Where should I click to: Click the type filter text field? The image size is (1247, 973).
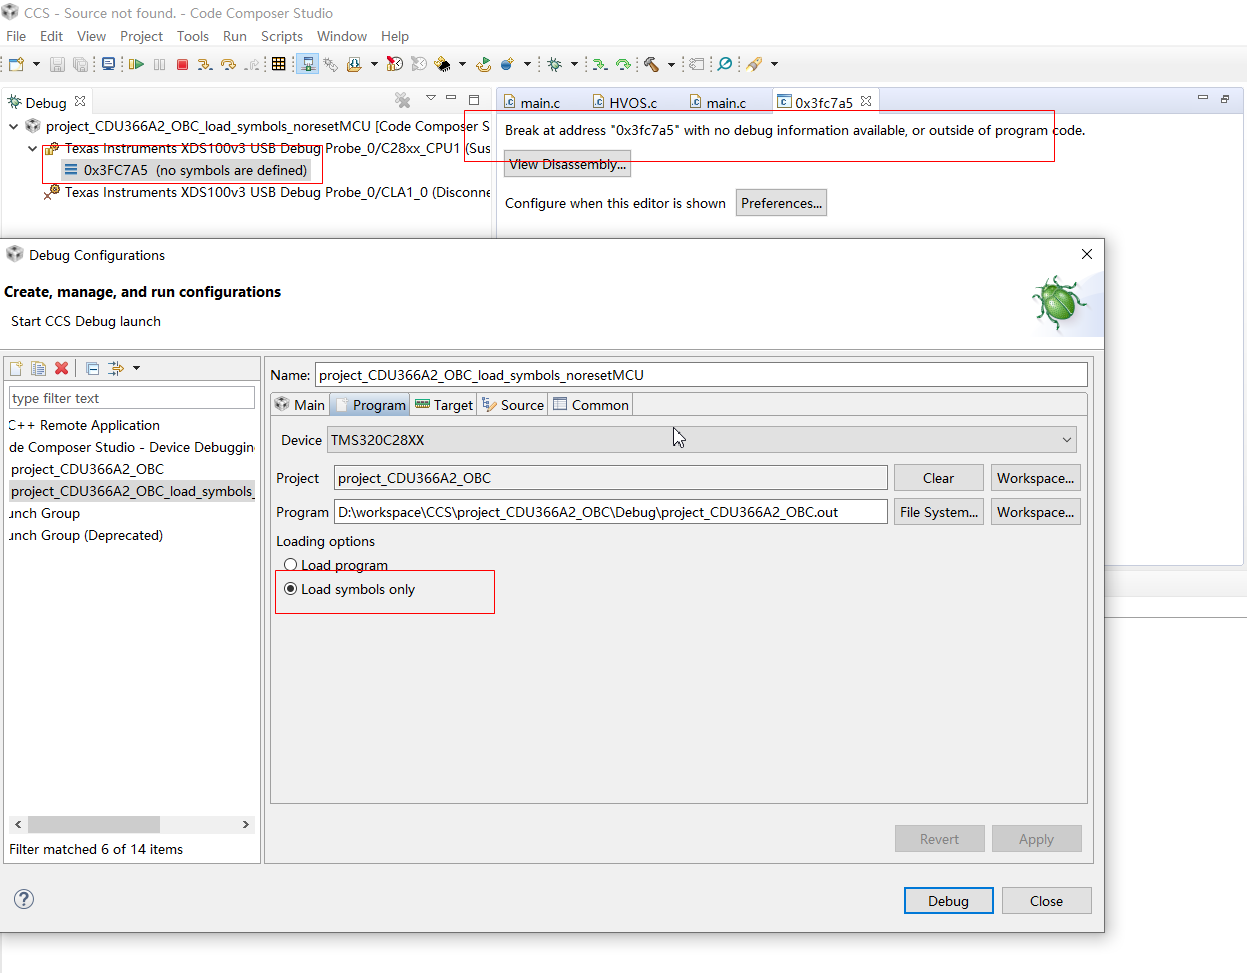coord(132,398)
